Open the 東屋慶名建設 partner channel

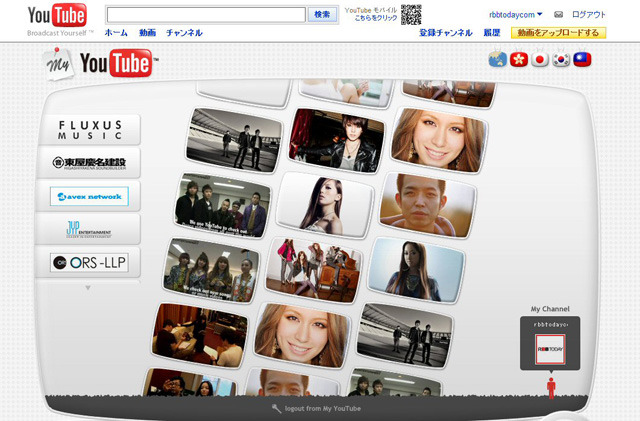coord(90,163)
